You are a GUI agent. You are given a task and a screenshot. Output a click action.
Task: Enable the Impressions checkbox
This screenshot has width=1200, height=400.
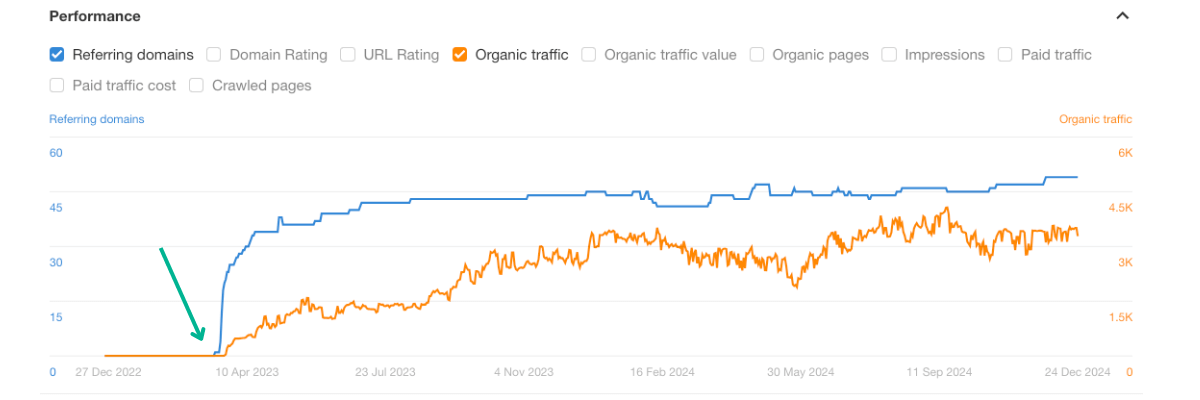tap(889, 55)
